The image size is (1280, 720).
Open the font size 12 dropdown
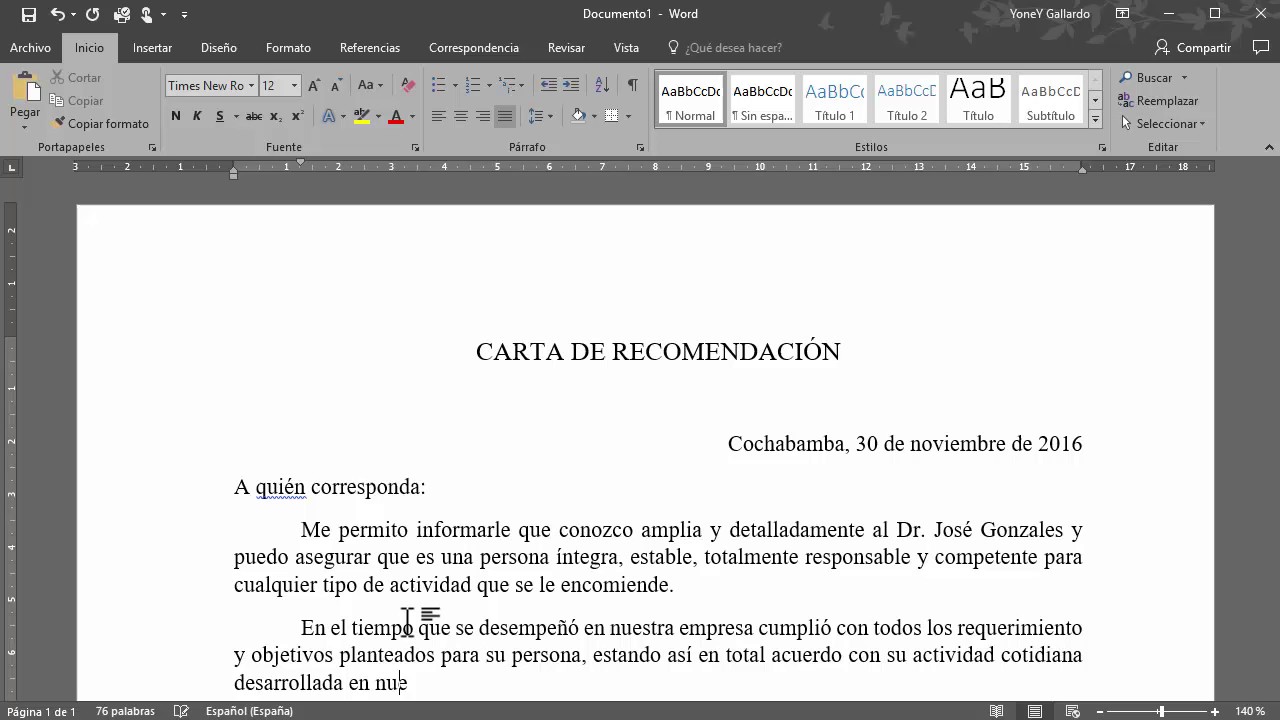[294, 86]
